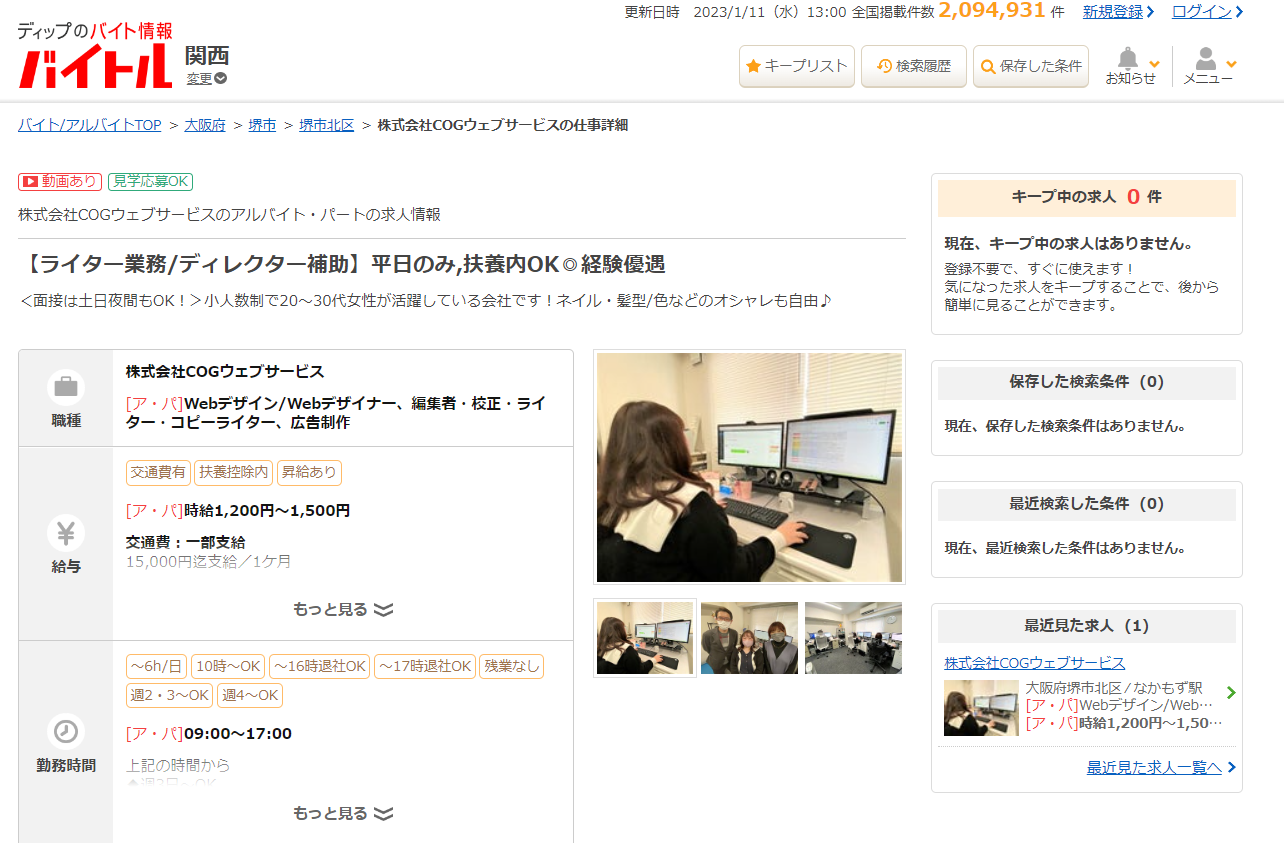Click the 大阪府堺市北区／なかもず駅 location text

[1114, 689]
